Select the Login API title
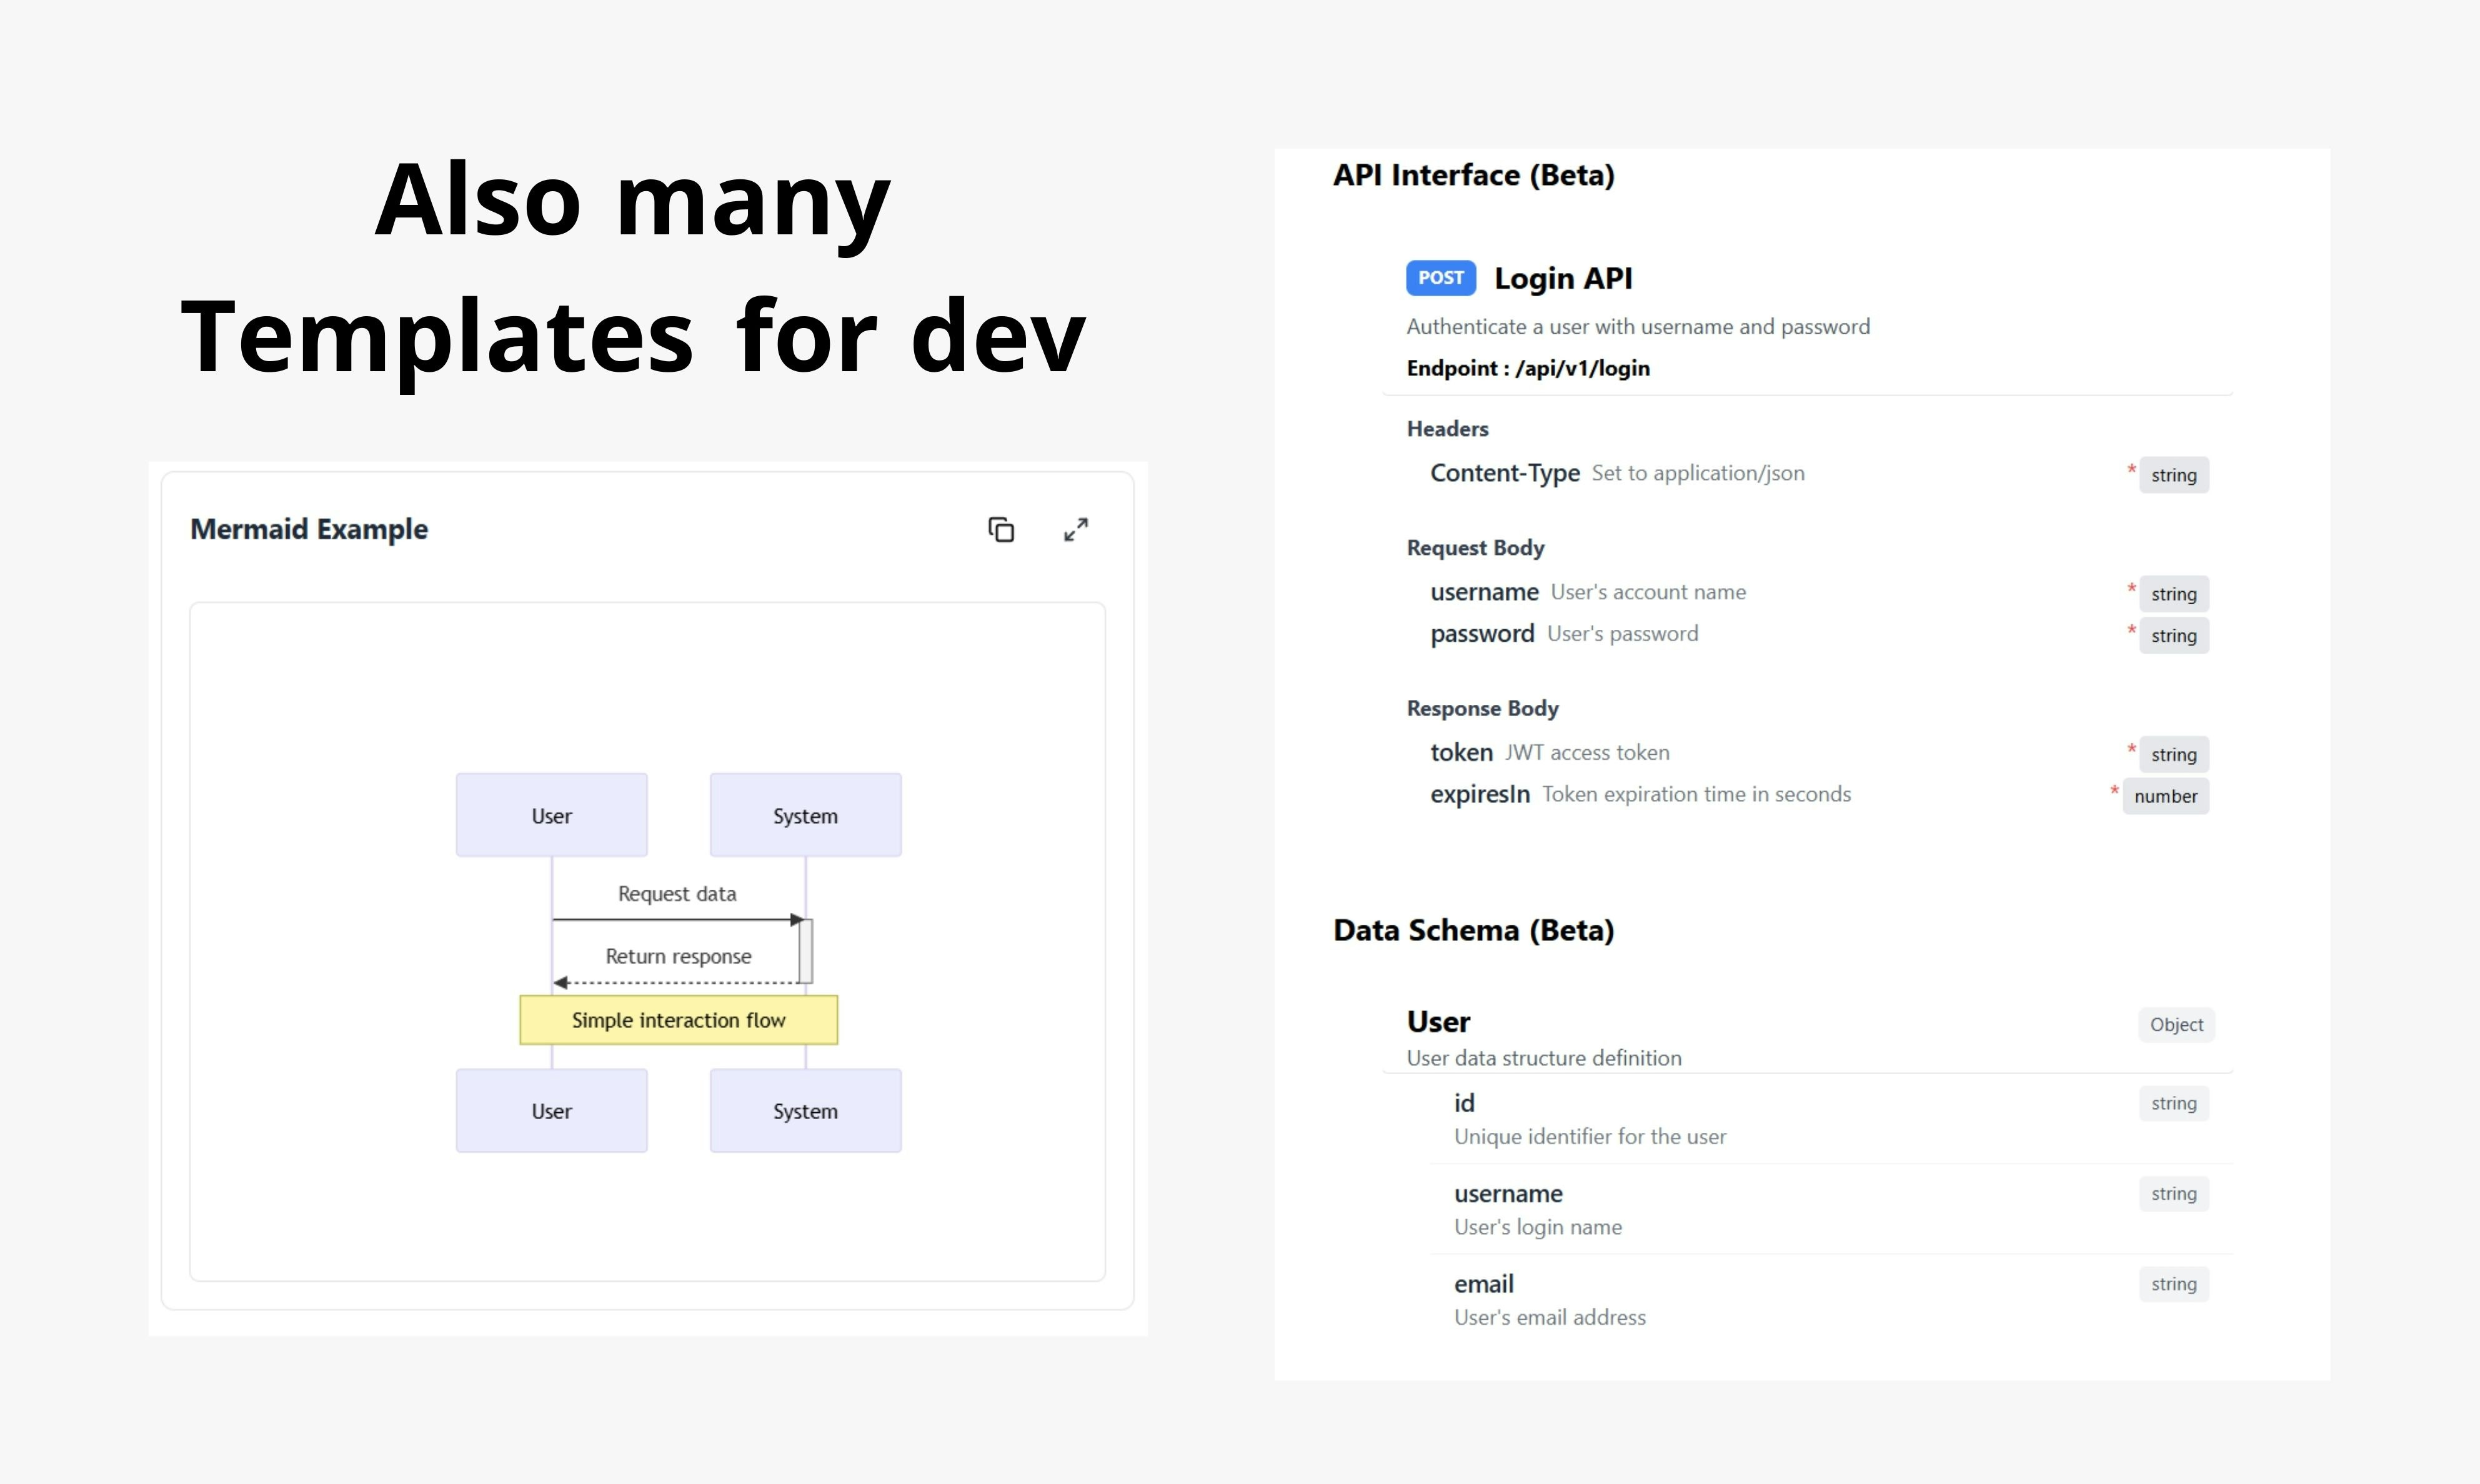Screen dimensions: 2480x1484 click(x=1563, y=278)
